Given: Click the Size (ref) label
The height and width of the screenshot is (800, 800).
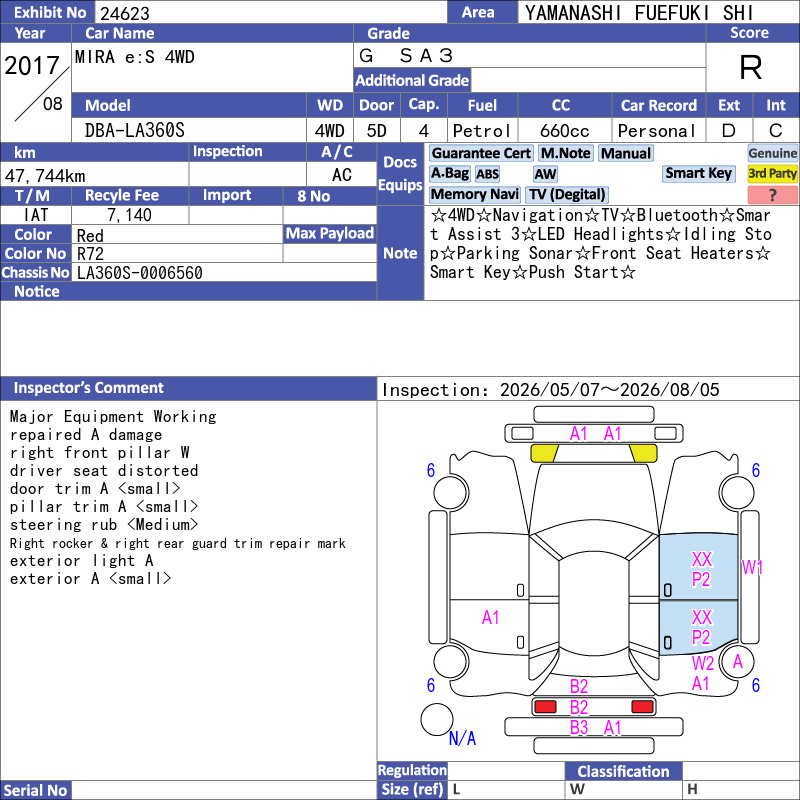Looking at the screenshot, I should [x=412, y=789].
